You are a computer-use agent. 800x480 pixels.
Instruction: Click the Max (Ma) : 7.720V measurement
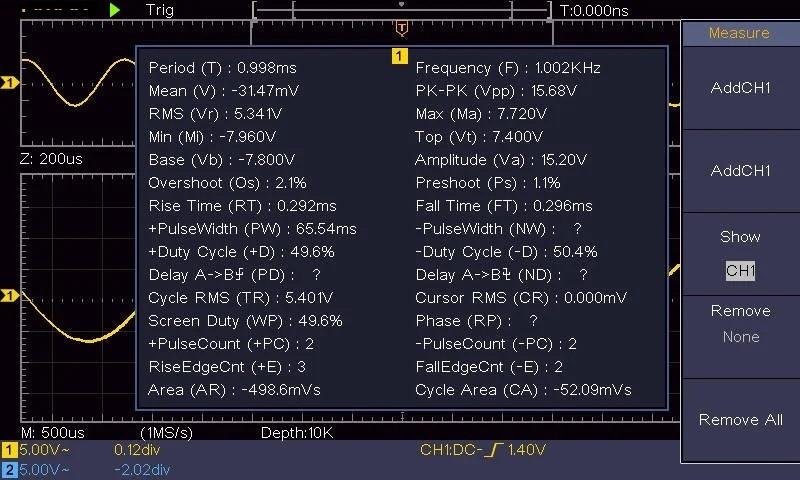point(481,114)
